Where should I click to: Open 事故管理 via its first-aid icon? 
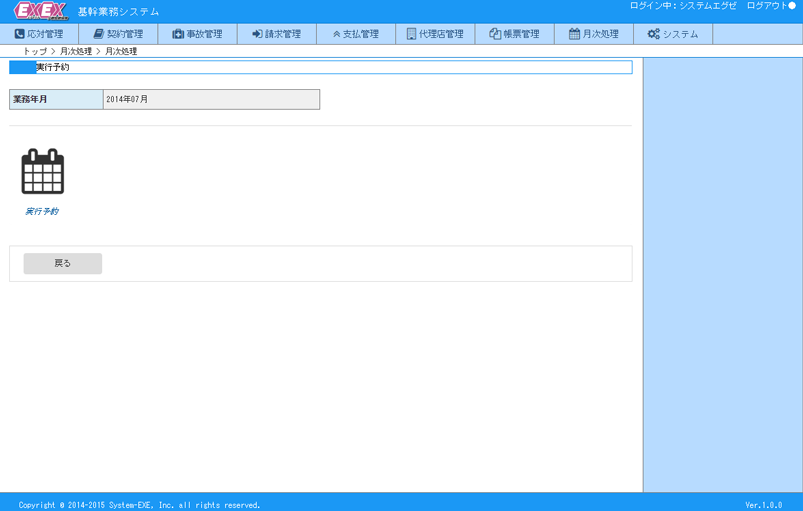point(178,34)
